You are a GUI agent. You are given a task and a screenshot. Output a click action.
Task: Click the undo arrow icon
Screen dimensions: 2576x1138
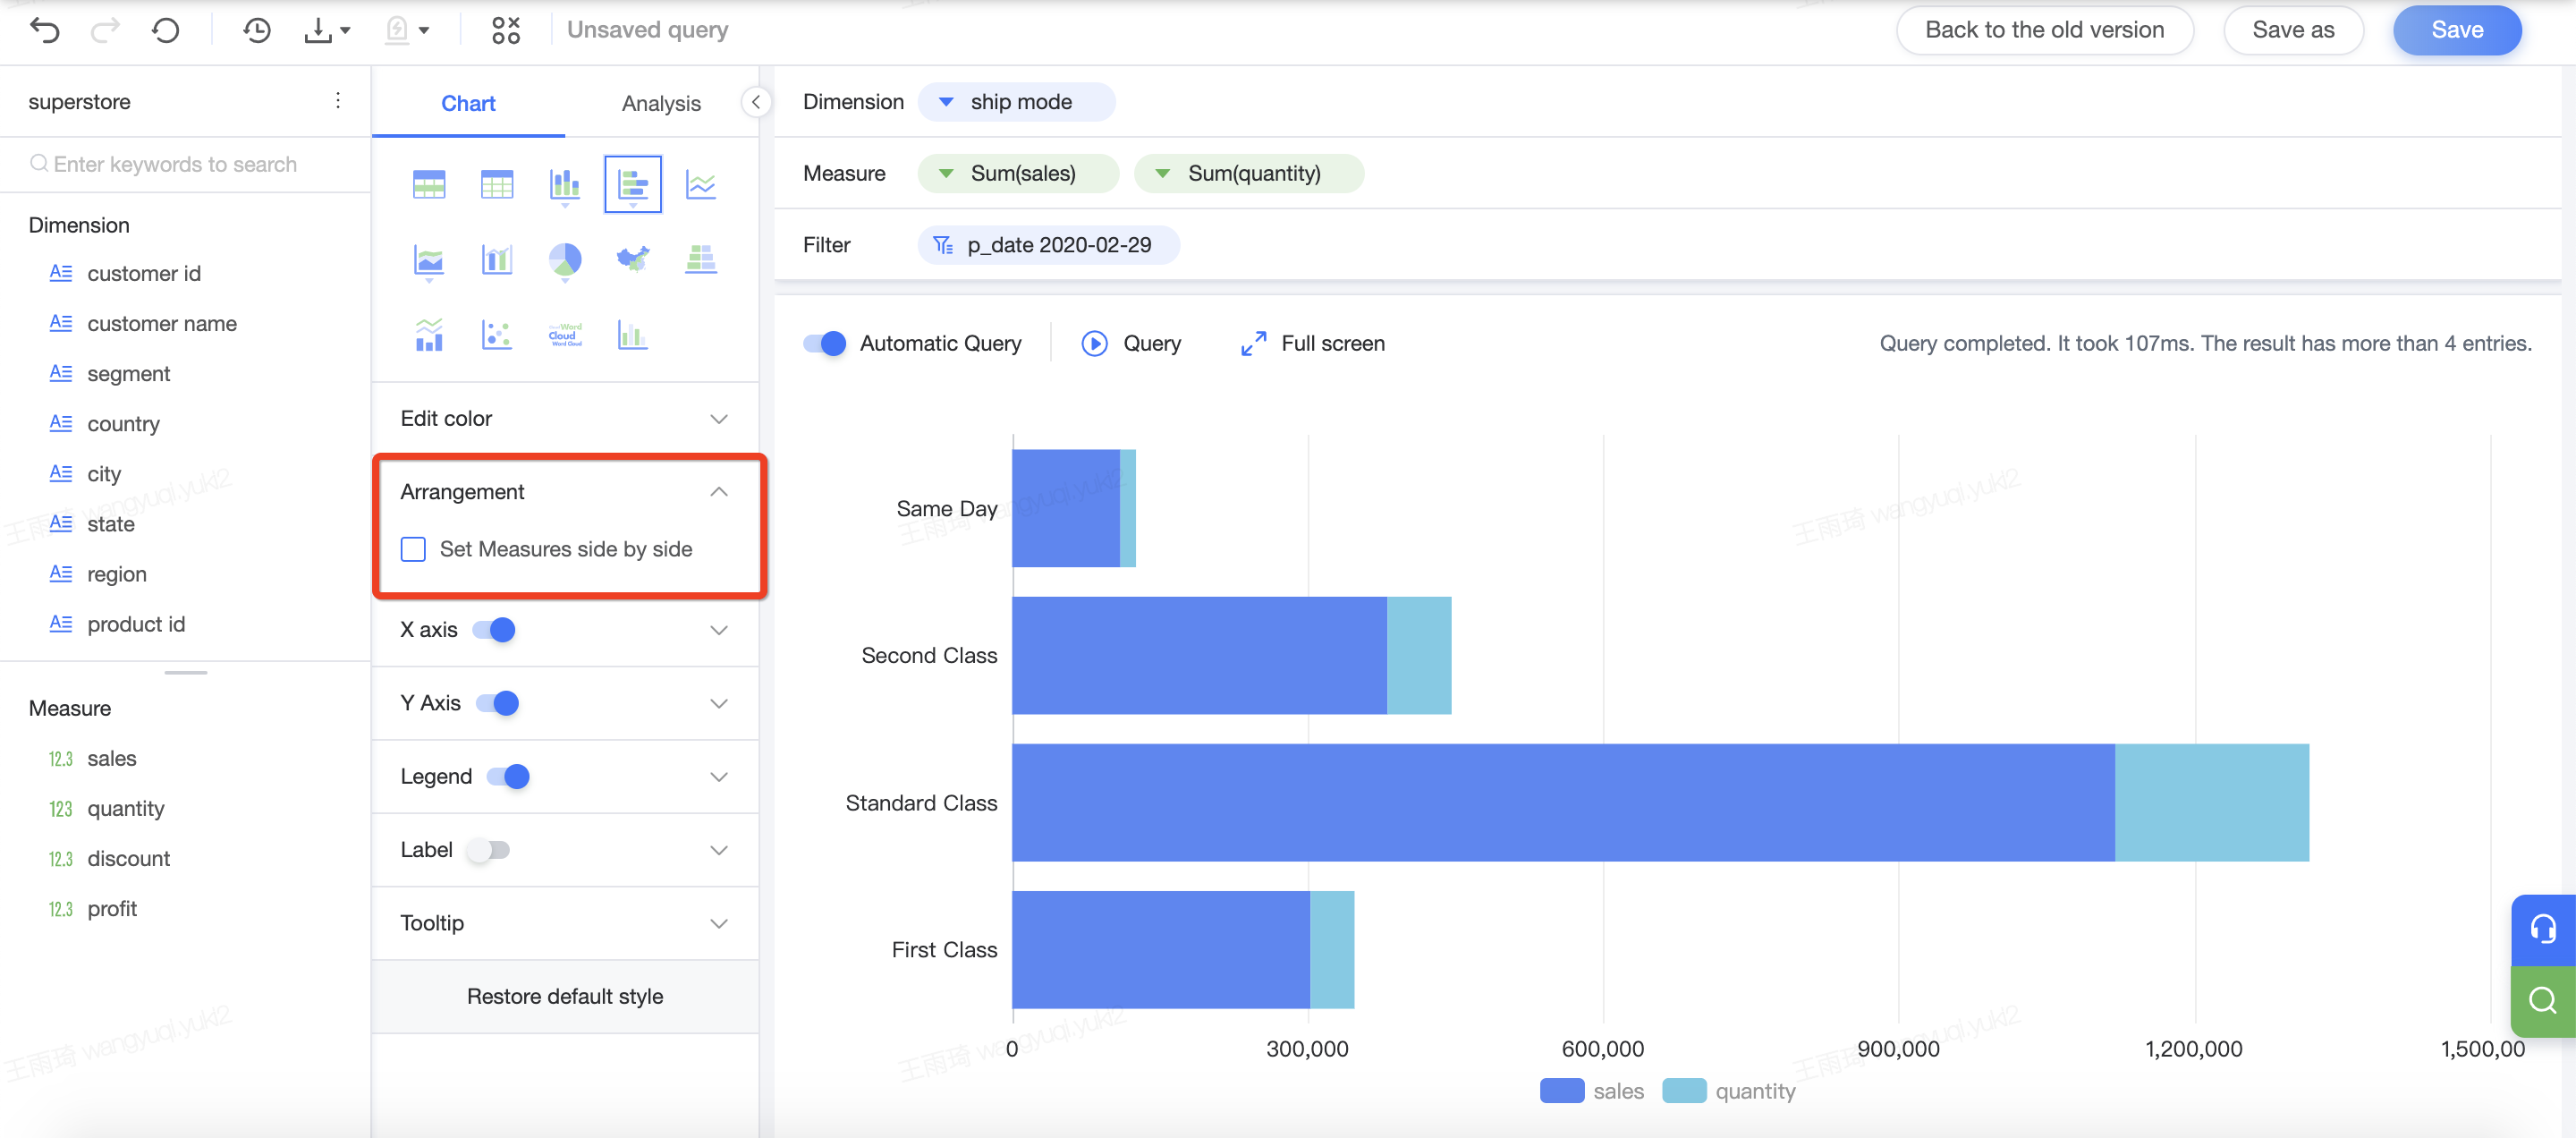tap(45, 30)
